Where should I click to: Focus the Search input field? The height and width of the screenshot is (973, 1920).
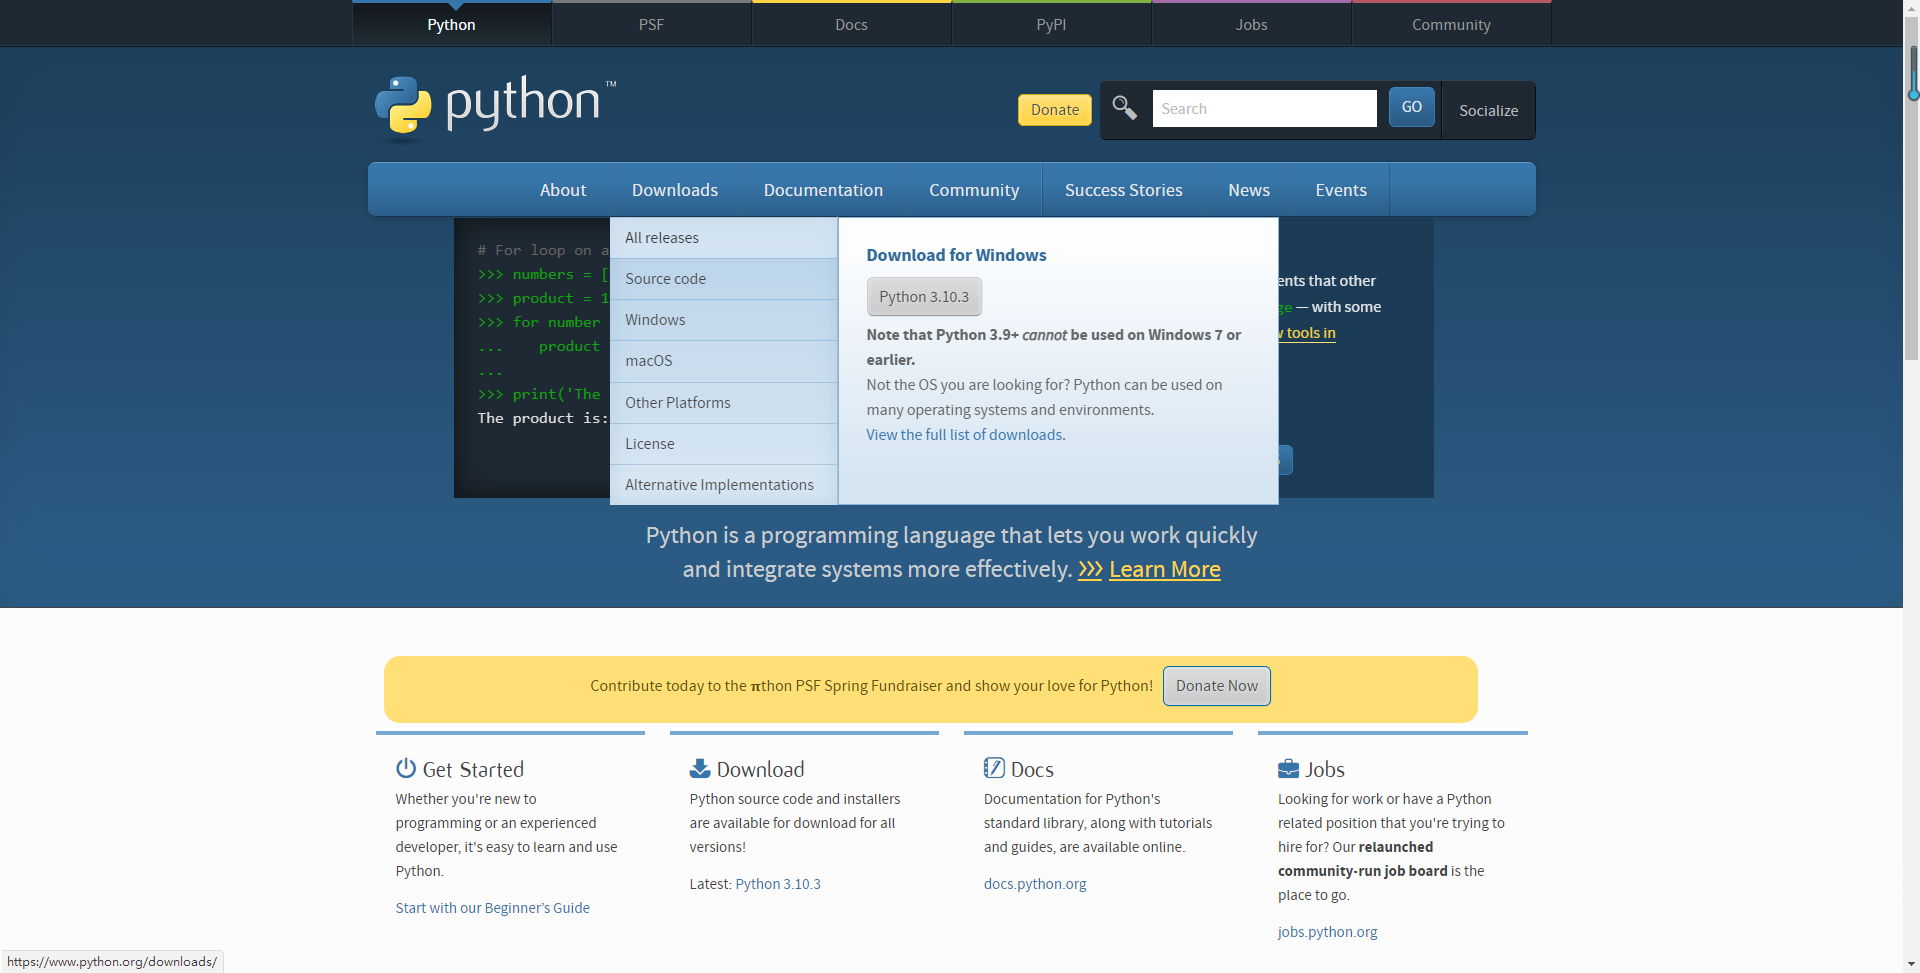(1264, 108)
